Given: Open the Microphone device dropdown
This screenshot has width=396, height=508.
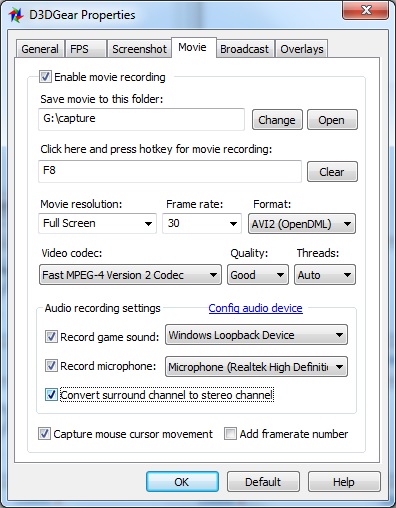Looking at the screenshot, I should pos(256,367).
